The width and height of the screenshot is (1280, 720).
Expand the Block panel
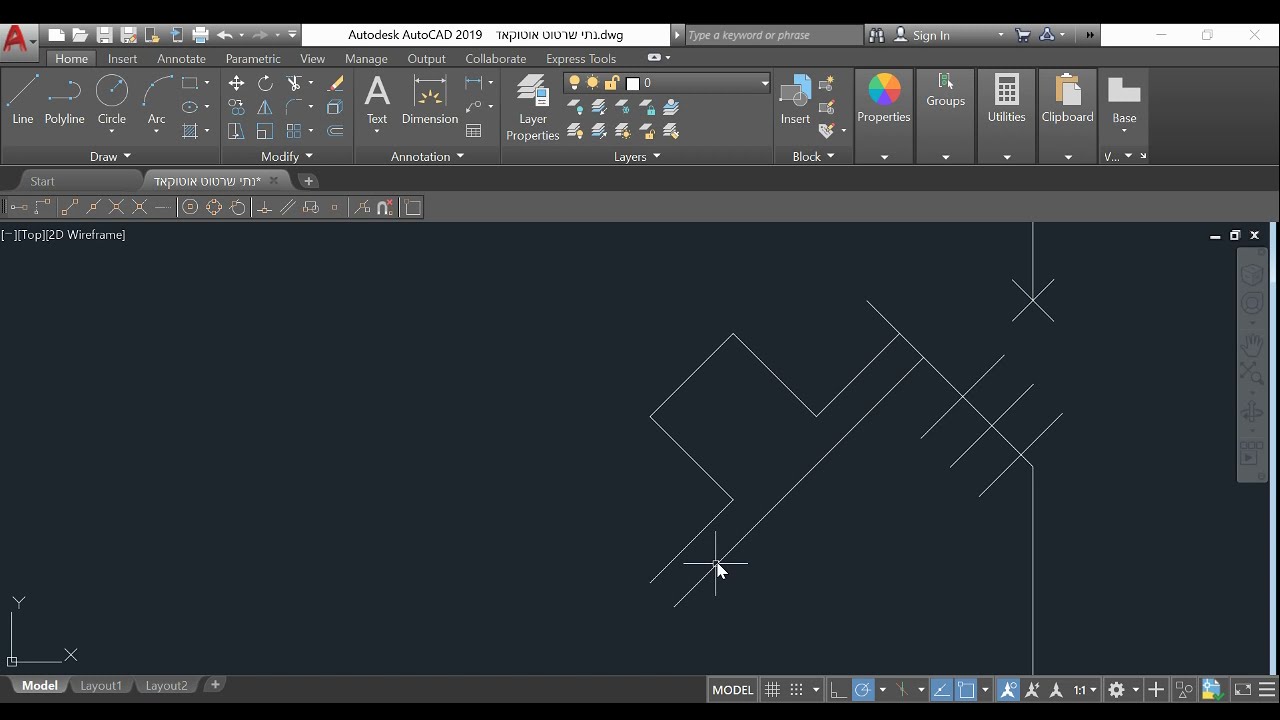pyautogui.click(x=813, y=156)
